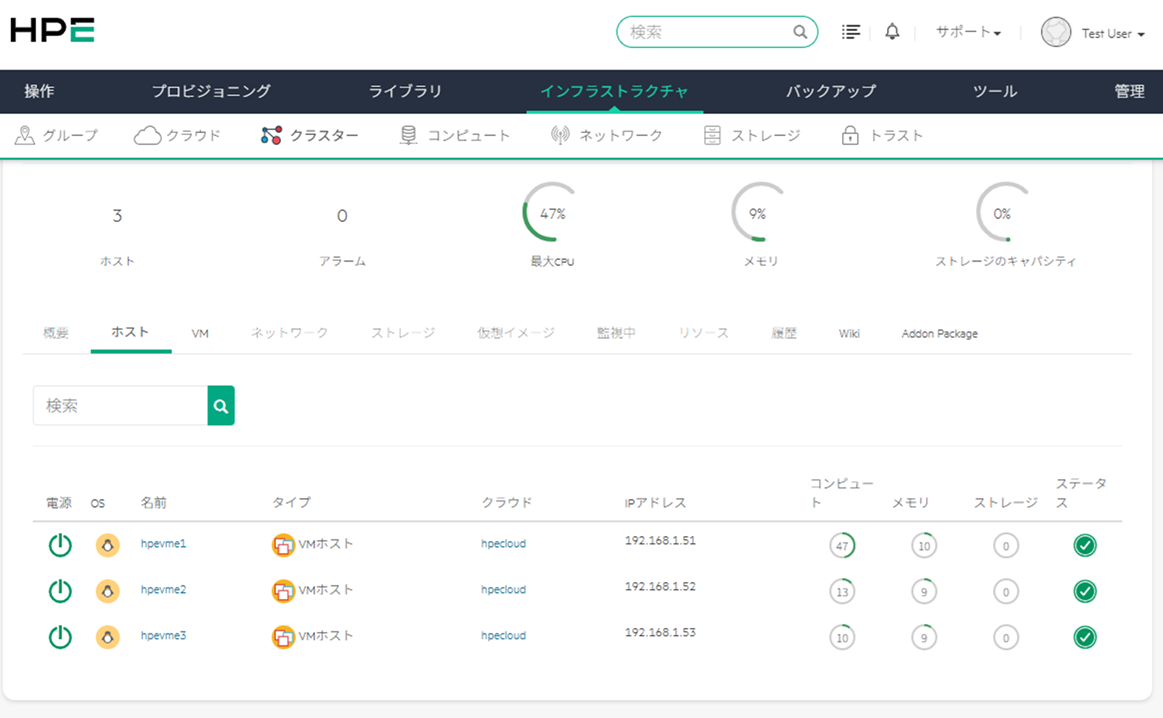Click the green status checkmark for hpevme1

click(1084, 545)
